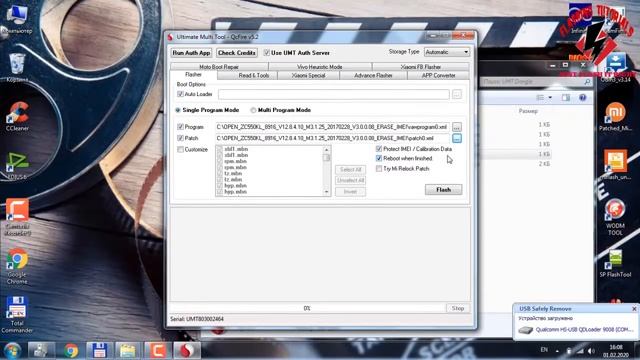Image resolution: width=640 pixels, height=360 pixels.
Task: Click Check Credits button
Action: (x=237, y=53)
